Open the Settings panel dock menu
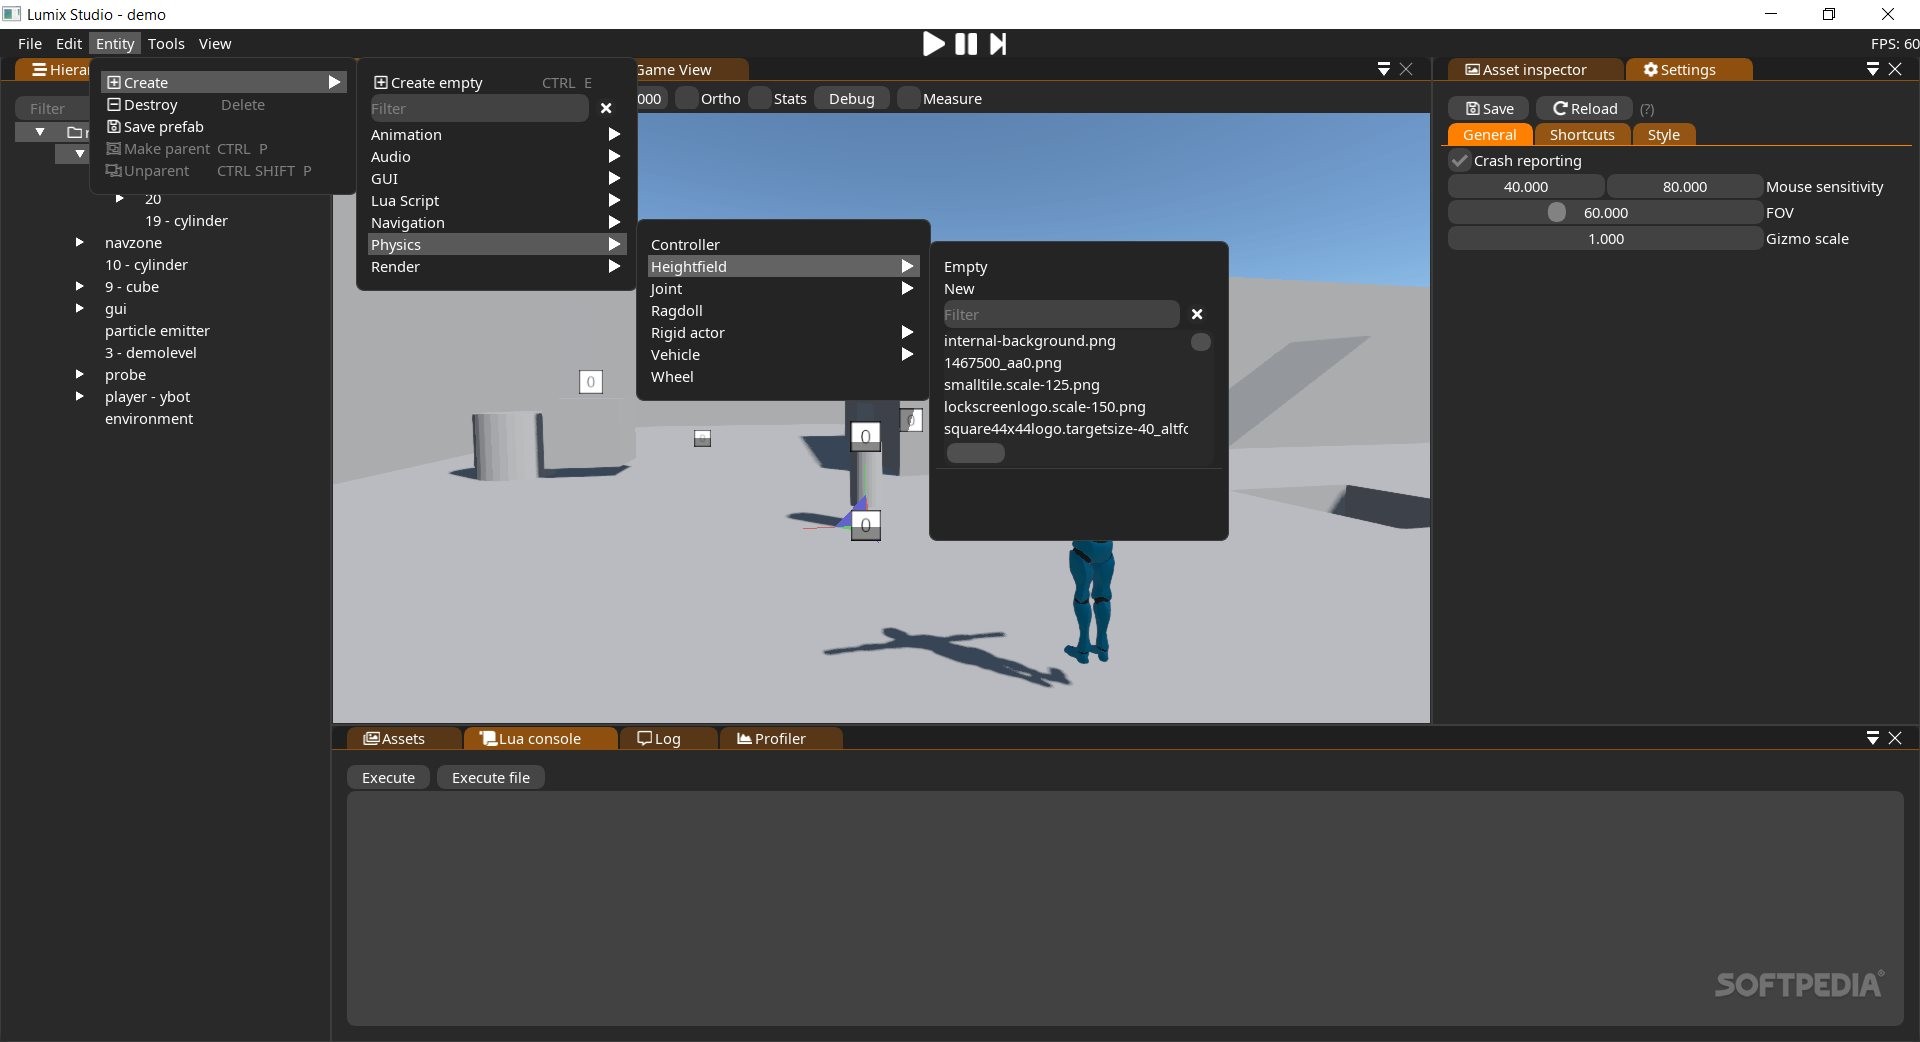The image size is (1920, 1042). 1873,69
